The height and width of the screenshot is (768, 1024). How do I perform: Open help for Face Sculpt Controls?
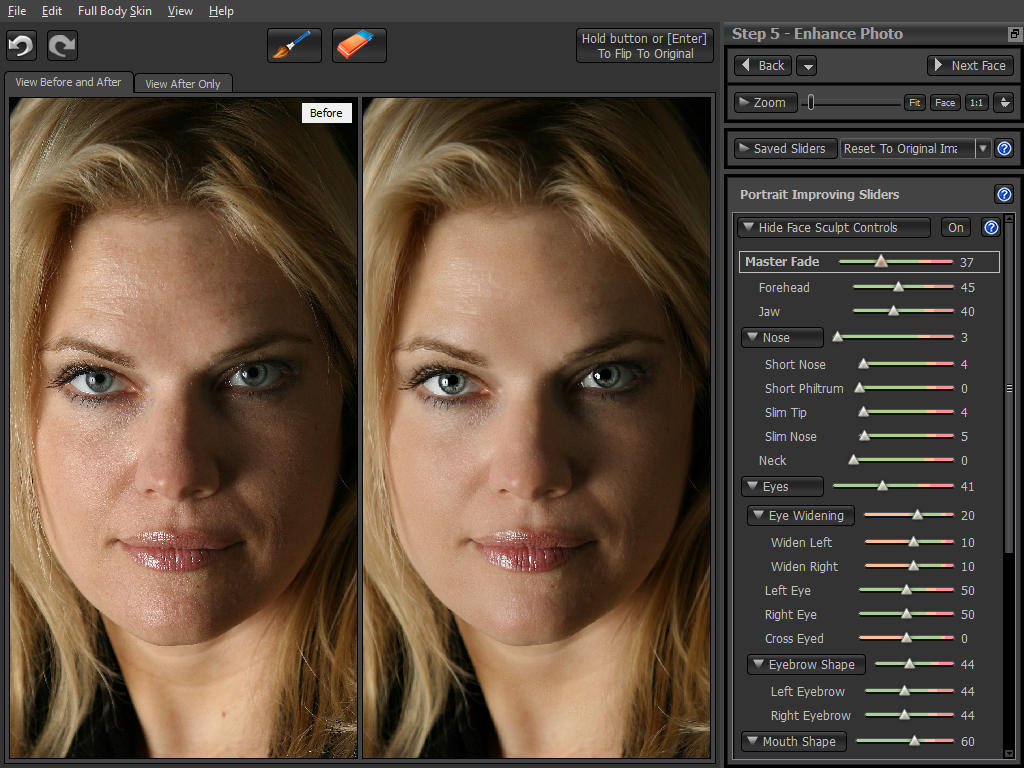click(991, 228)
